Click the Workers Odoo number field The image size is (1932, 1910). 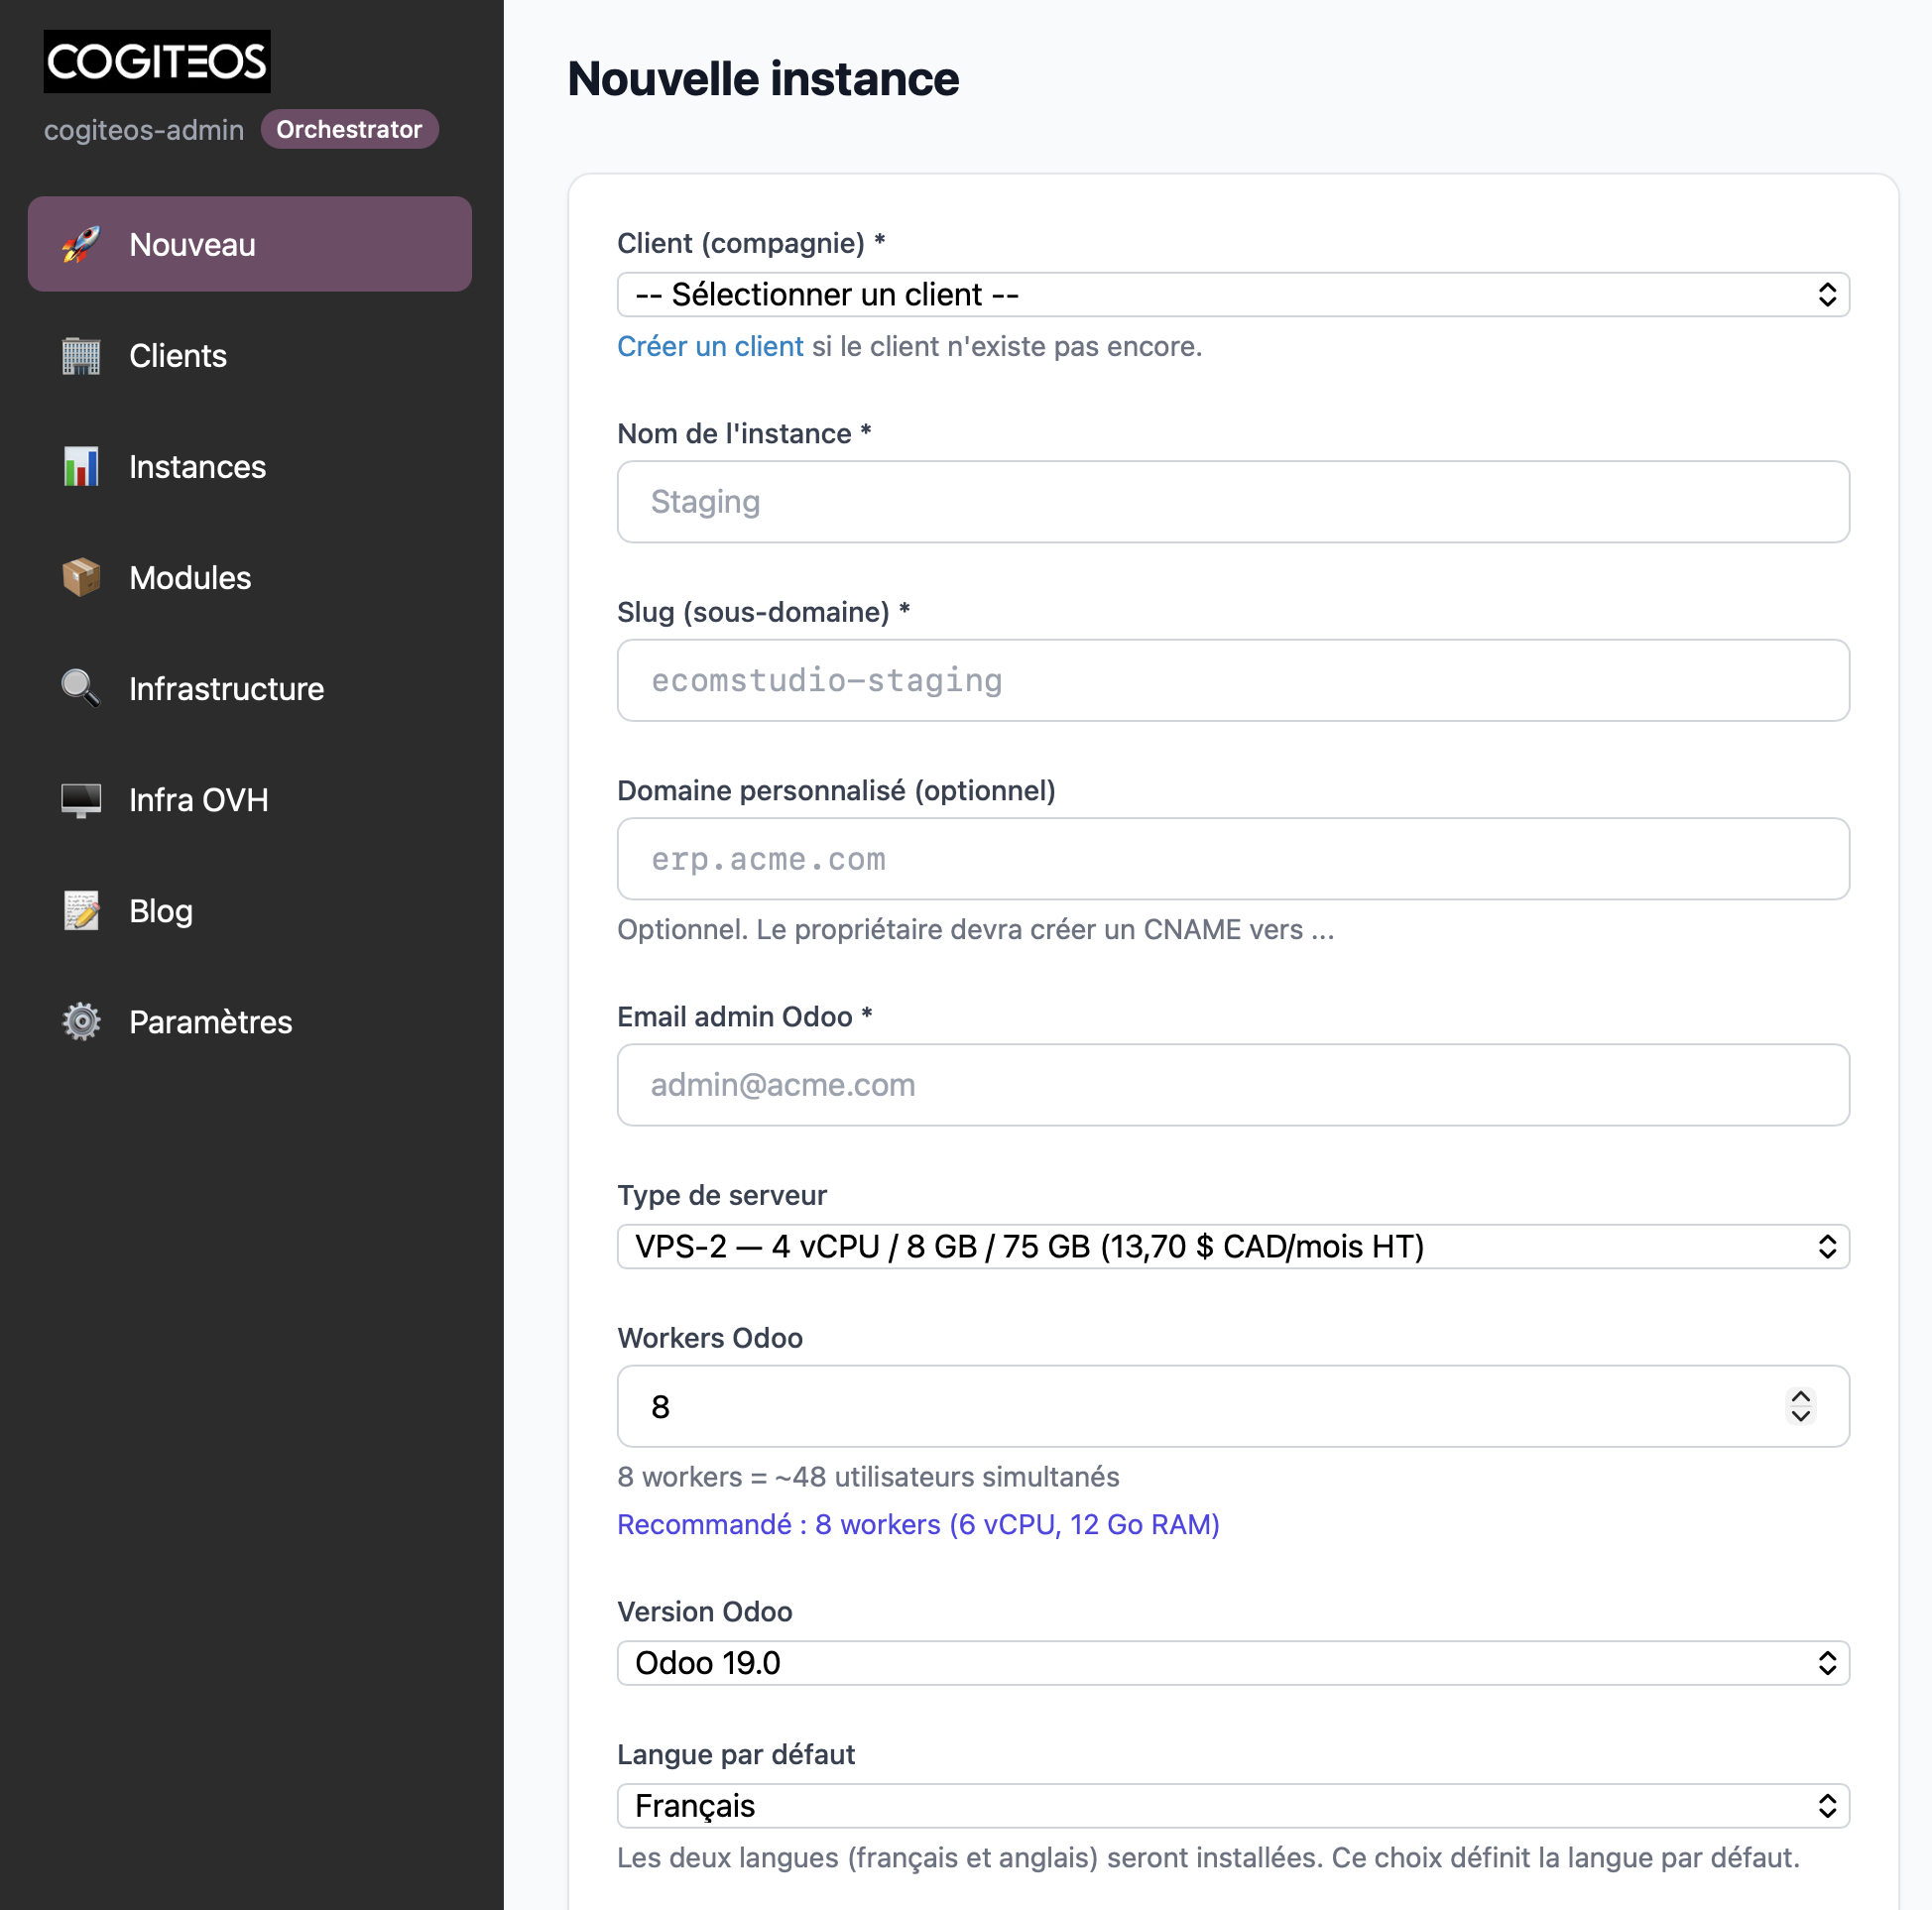[1233, 1405]
